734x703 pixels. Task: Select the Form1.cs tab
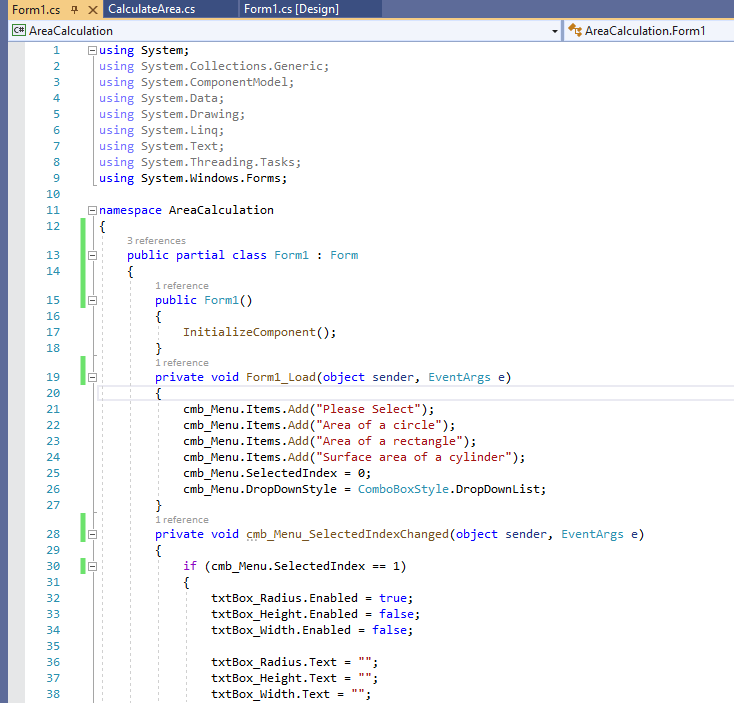point(36,9)
